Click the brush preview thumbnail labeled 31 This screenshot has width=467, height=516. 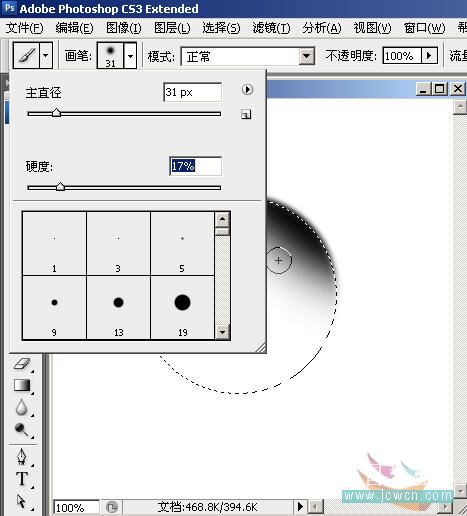(110, 55)
